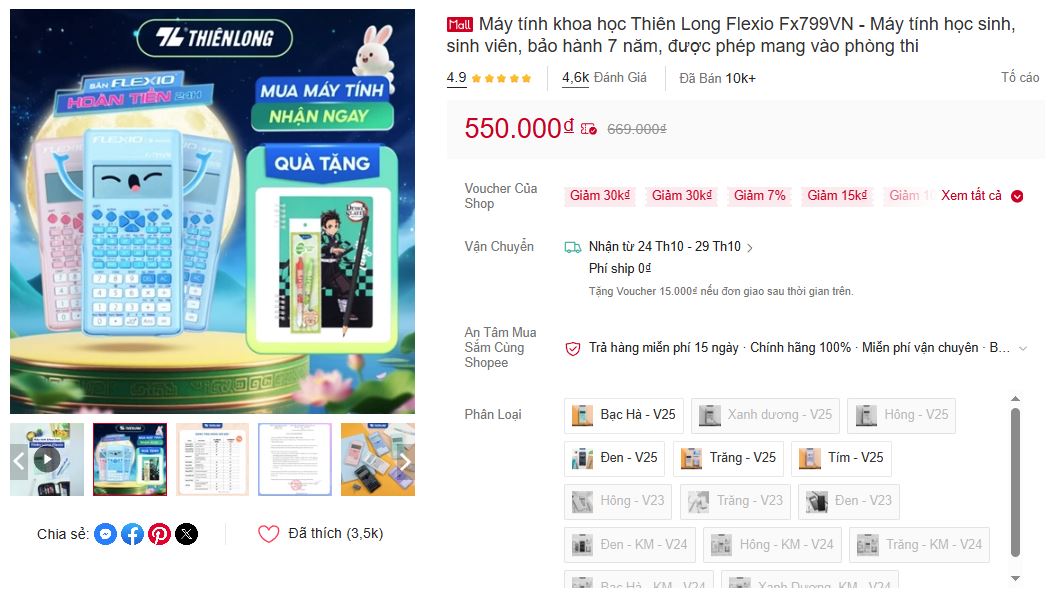The height and width of the screenshot is (616, 1052).
Task: Show previous gallery thumbnails arrow
Action: click(19, 460)
